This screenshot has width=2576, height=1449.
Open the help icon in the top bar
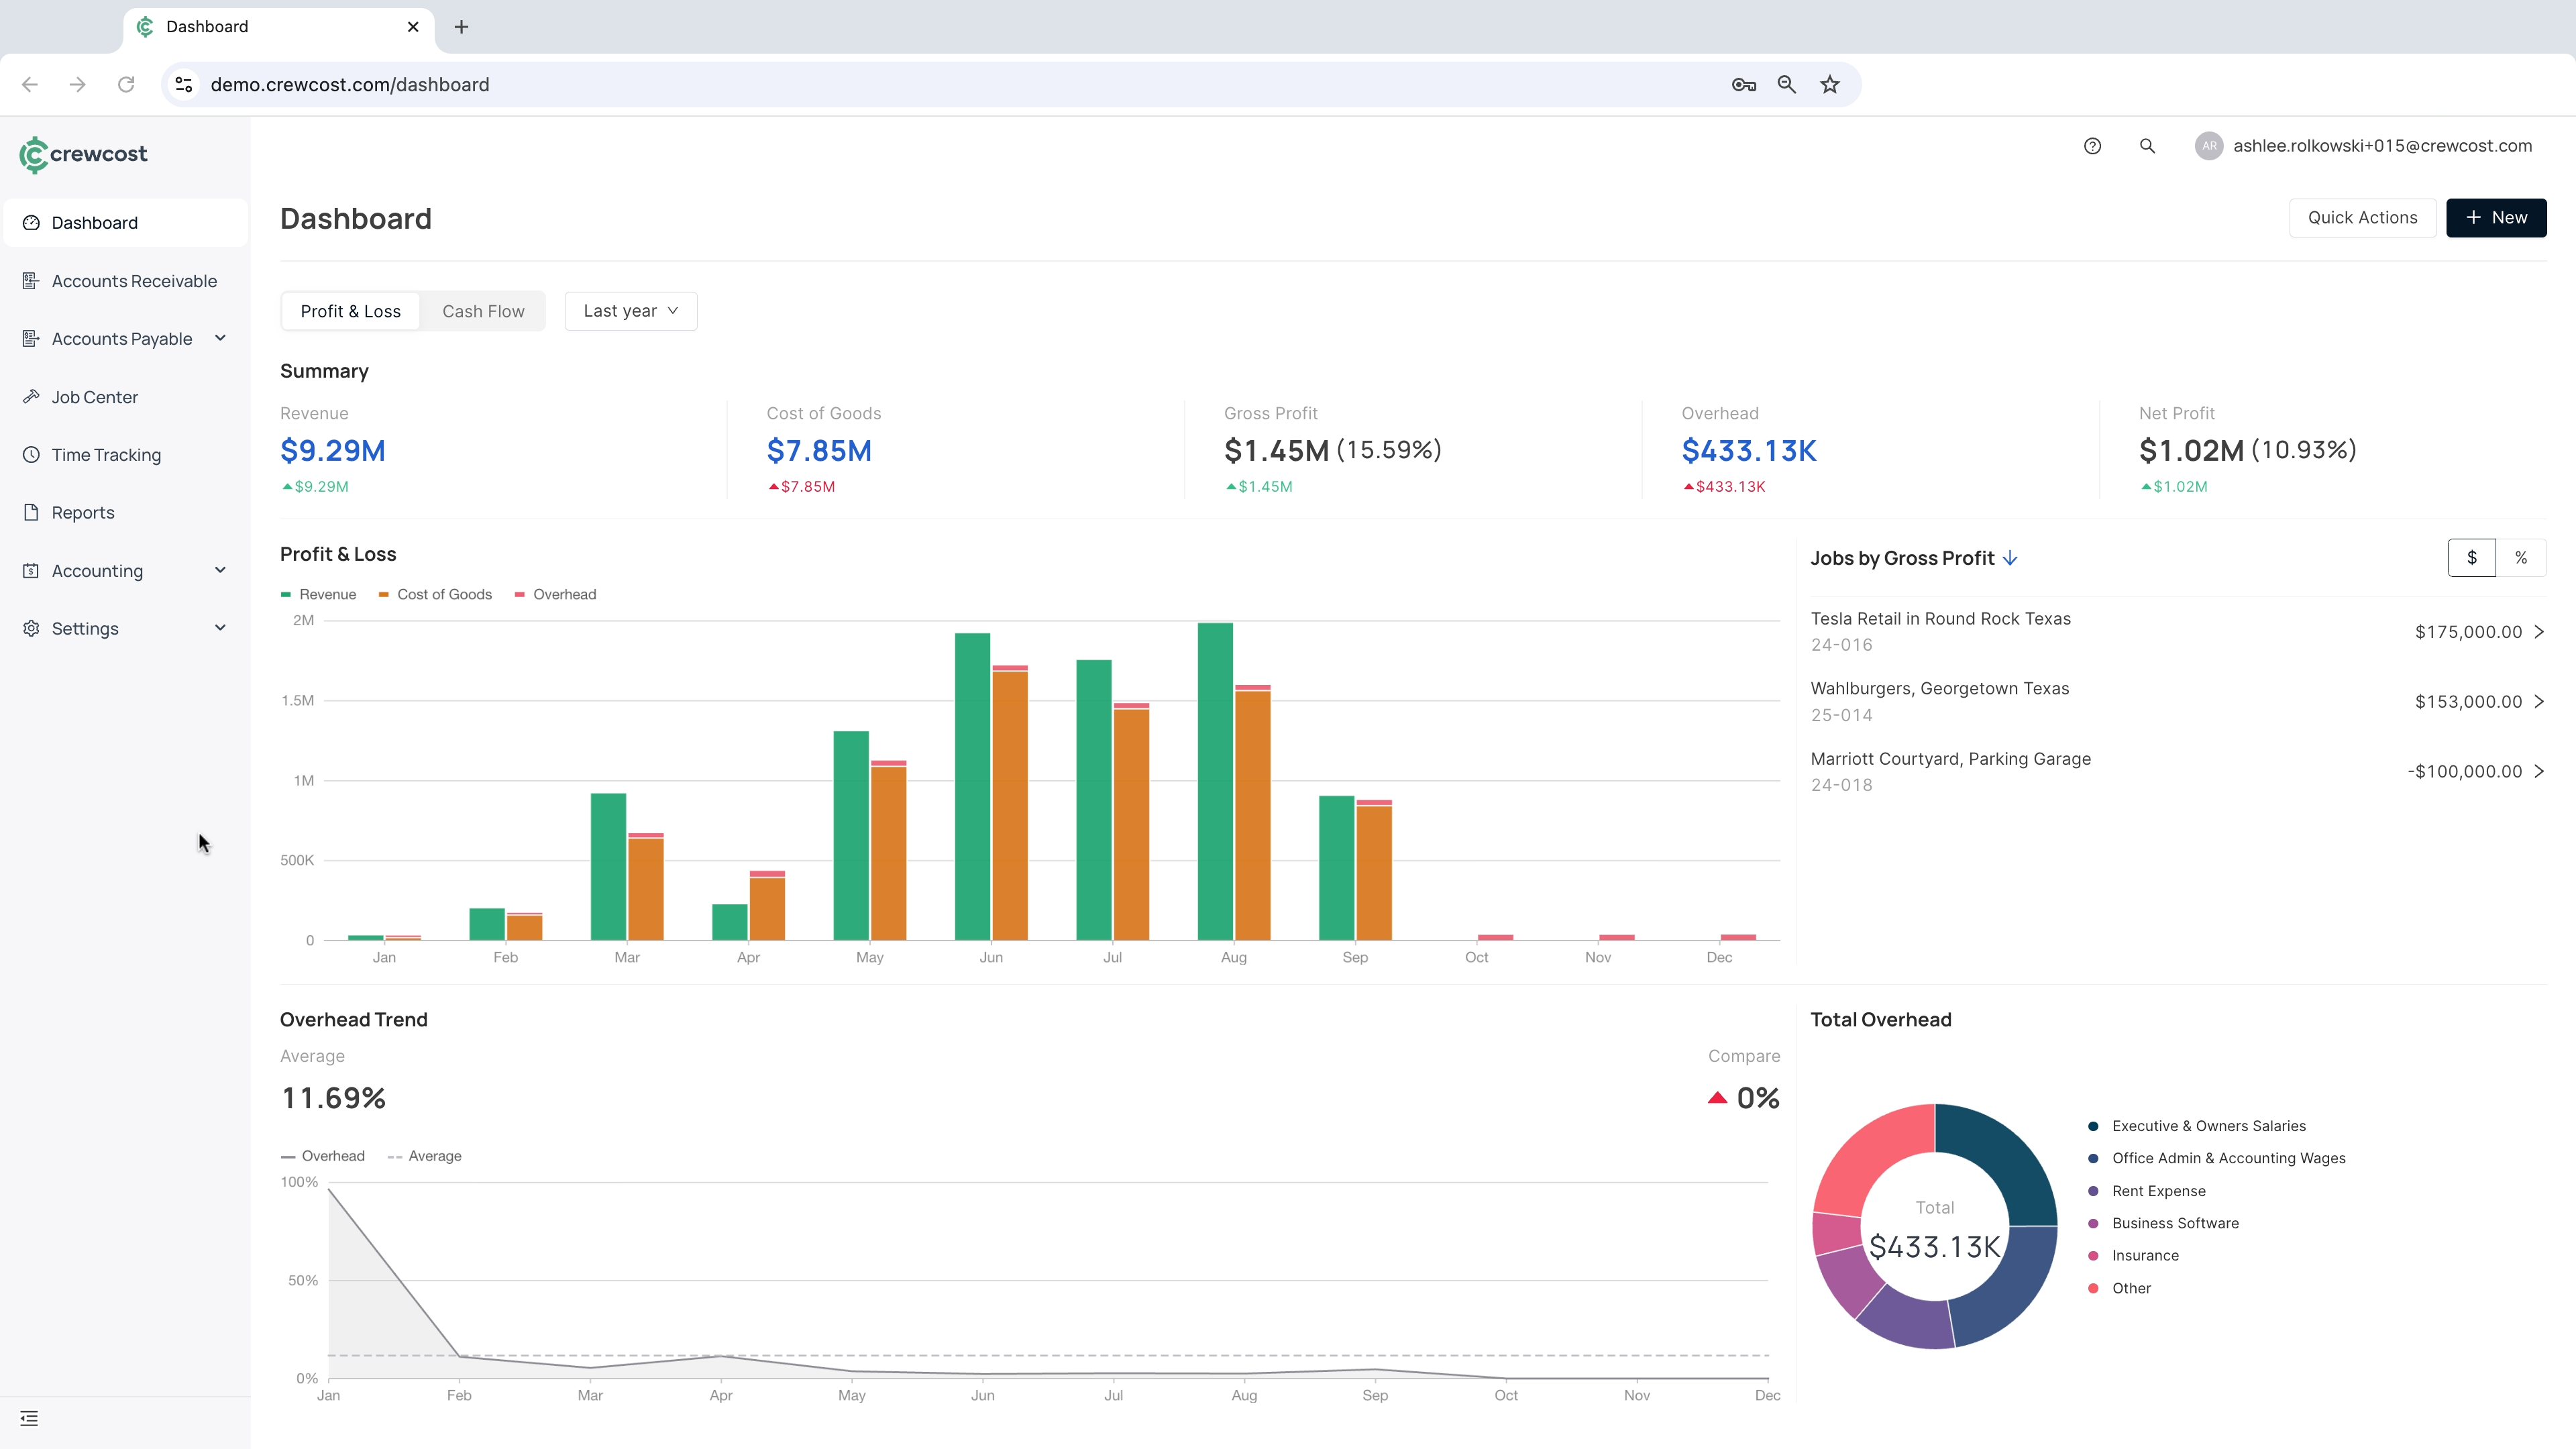pyautogui.click(x=2092, y=146)
